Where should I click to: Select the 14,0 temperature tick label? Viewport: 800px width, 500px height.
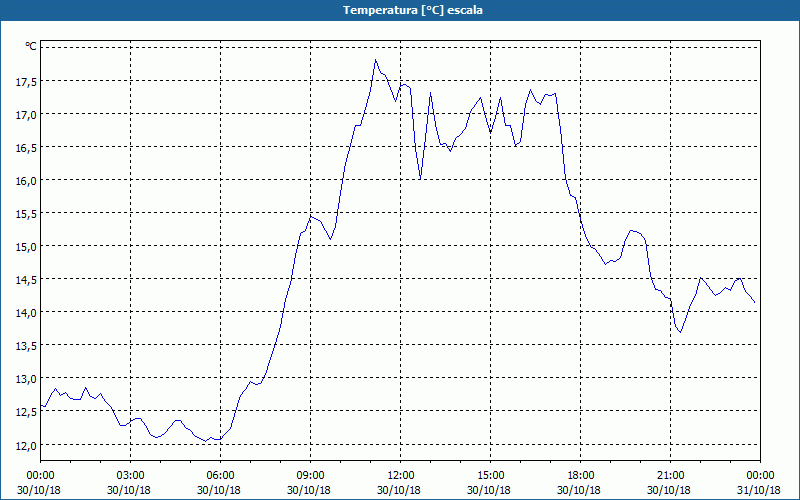pos(26,312)
